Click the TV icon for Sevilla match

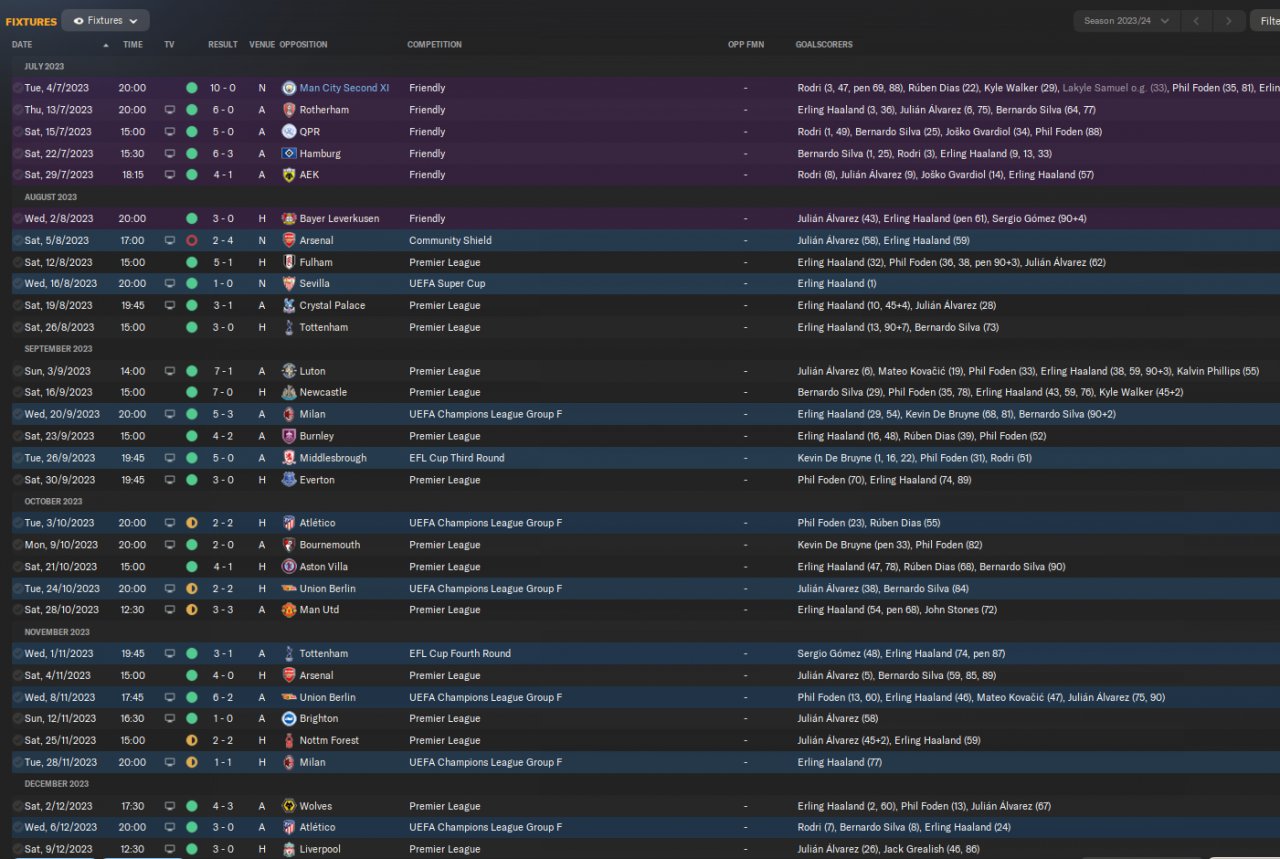coord(169,284)
